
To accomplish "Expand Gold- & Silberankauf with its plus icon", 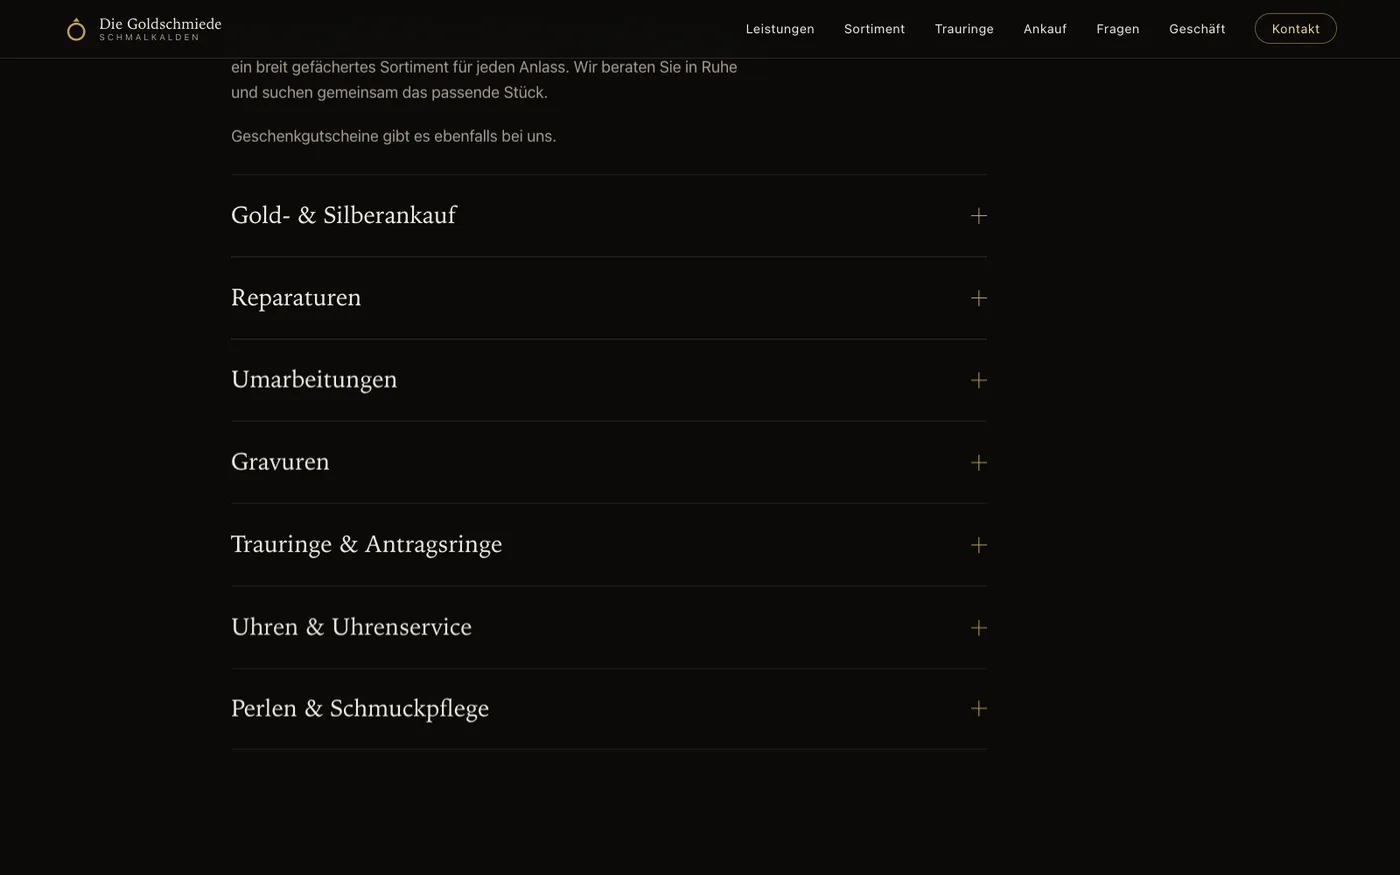I will [x=978, y=216].
